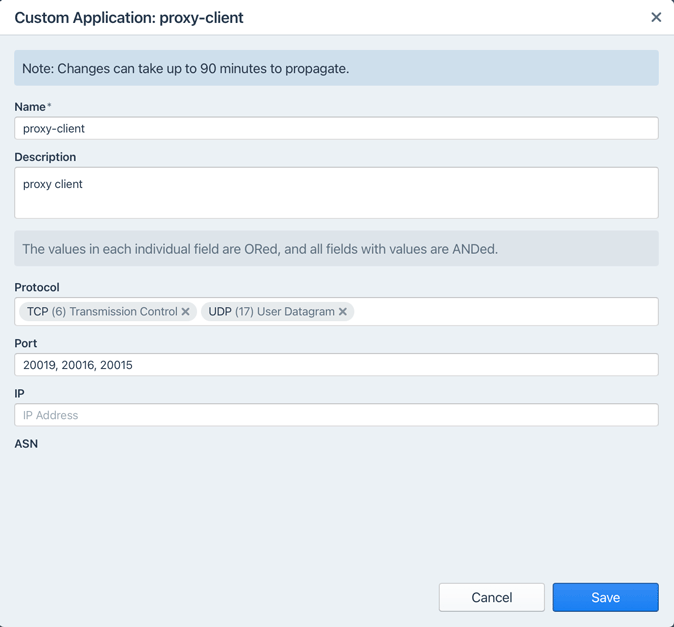Save the custom application

(x=605, y=597)
